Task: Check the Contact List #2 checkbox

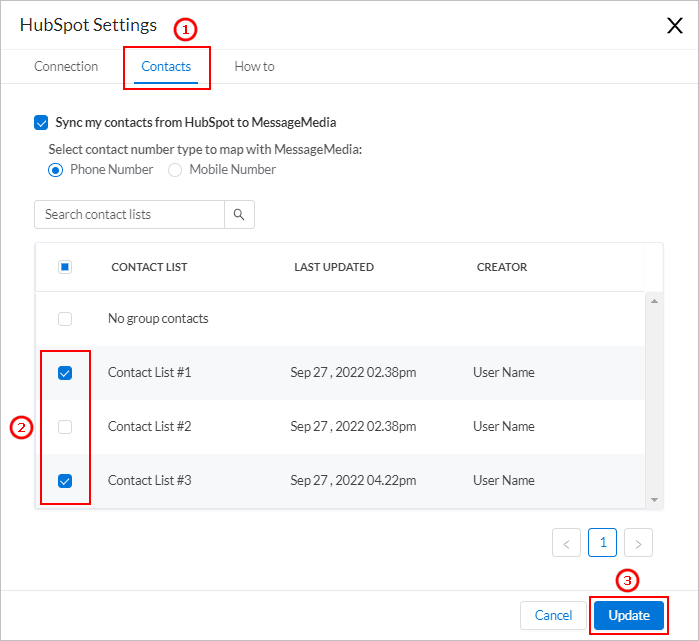Action: (x=65, y=427)
